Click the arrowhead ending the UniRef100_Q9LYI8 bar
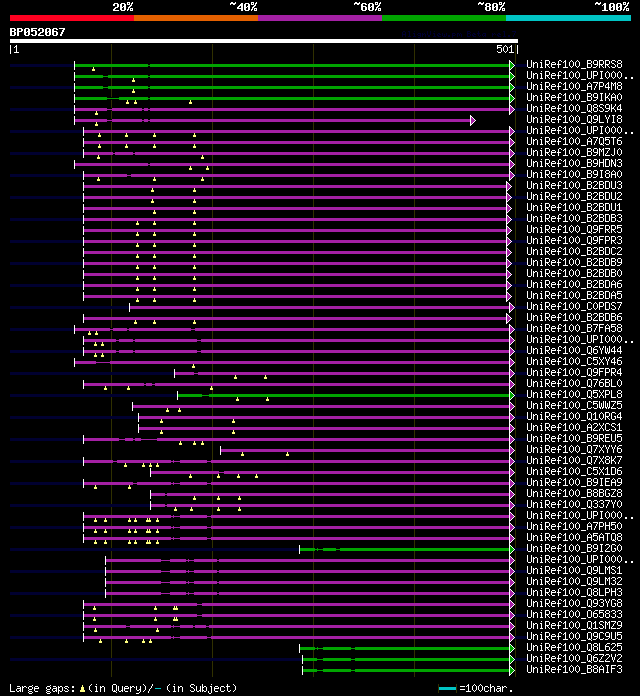 (x=473, y=120)
